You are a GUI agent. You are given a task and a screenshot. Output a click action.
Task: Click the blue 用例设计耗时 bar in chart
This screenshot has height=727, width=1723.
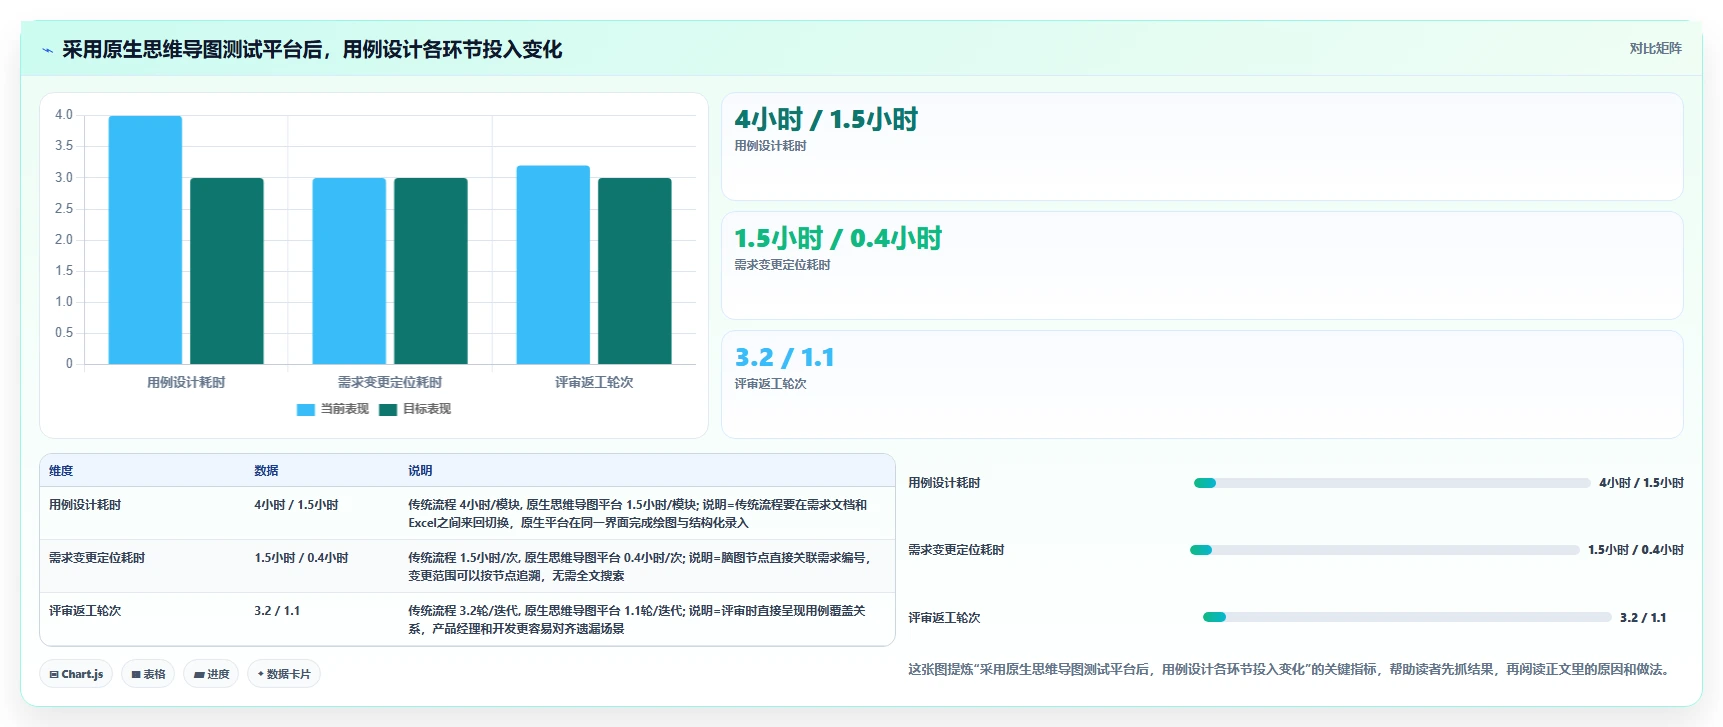click(145, 240)
